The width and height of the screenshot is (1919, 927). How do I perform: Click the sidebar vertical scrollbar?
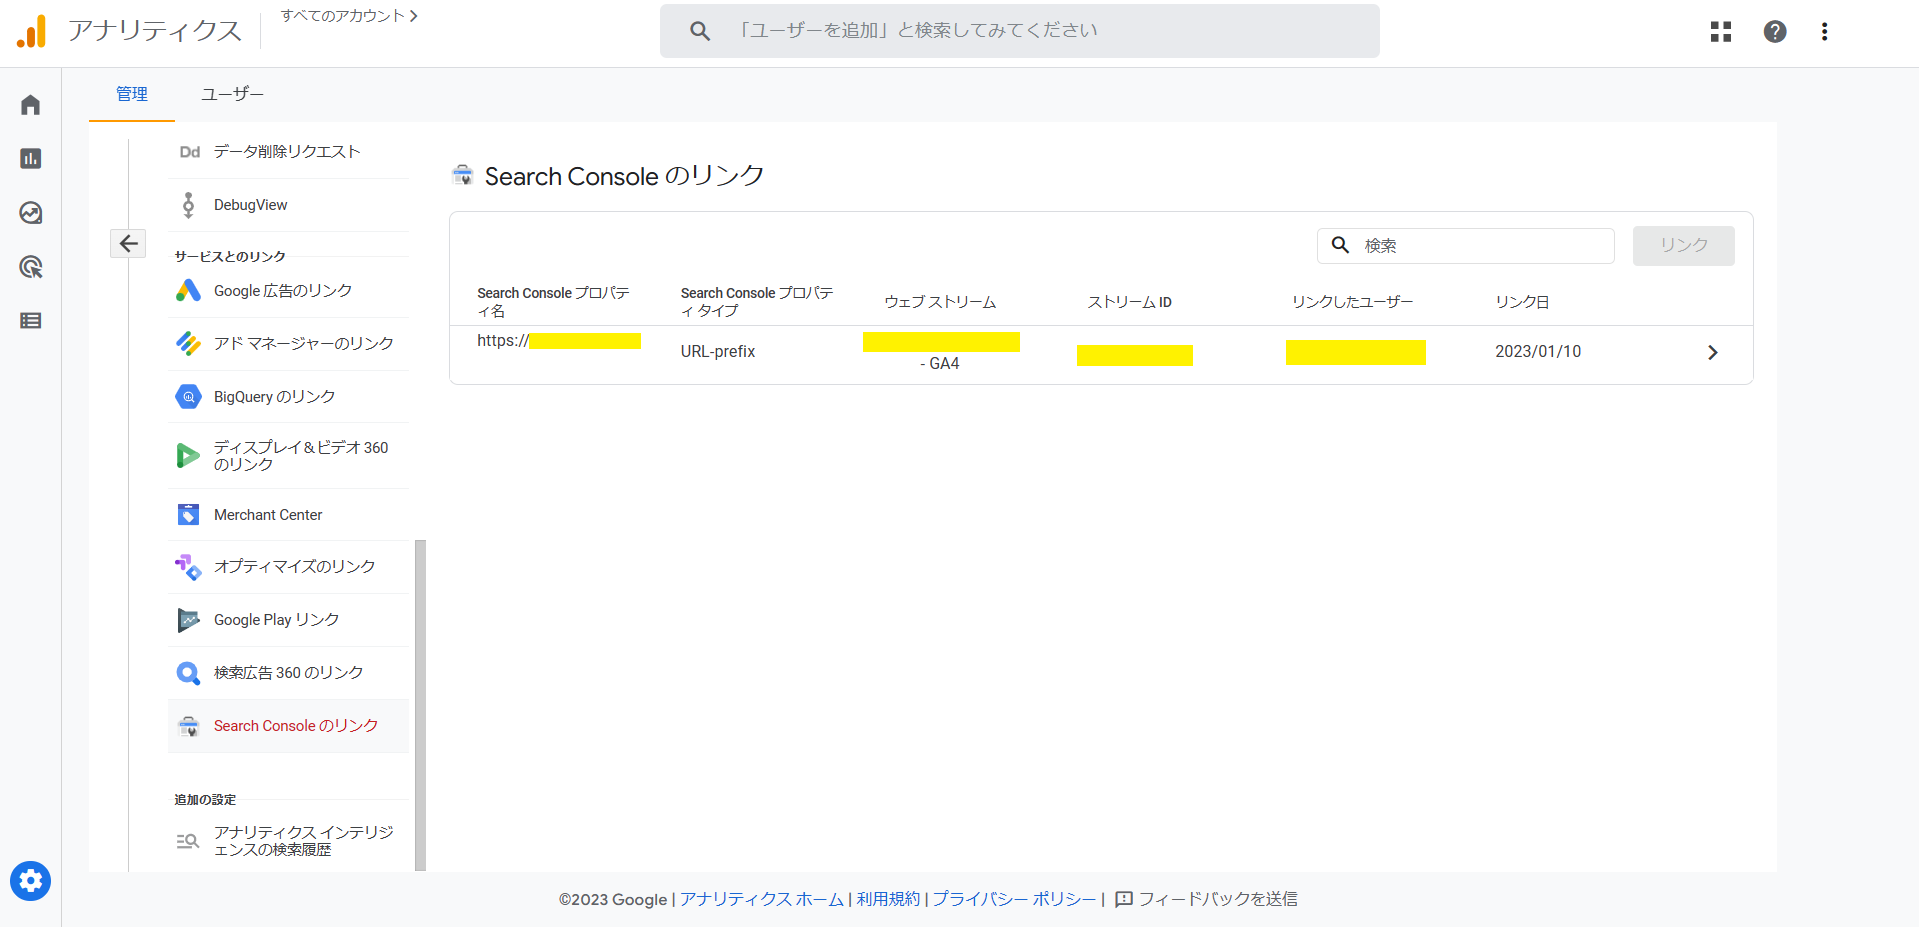coord(420,705)
